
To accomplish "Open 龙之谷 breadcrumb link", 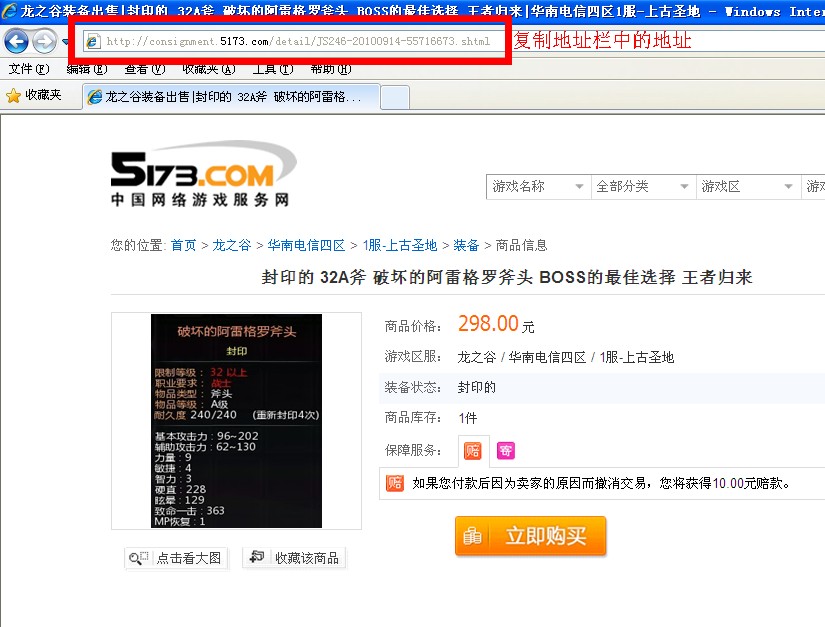I will (232, 245).
